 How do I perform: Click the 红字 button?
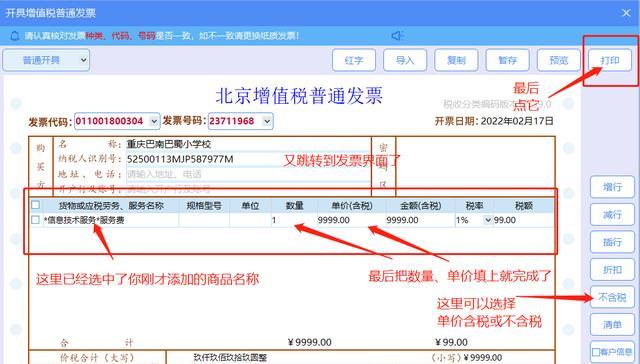coord(354,60)
